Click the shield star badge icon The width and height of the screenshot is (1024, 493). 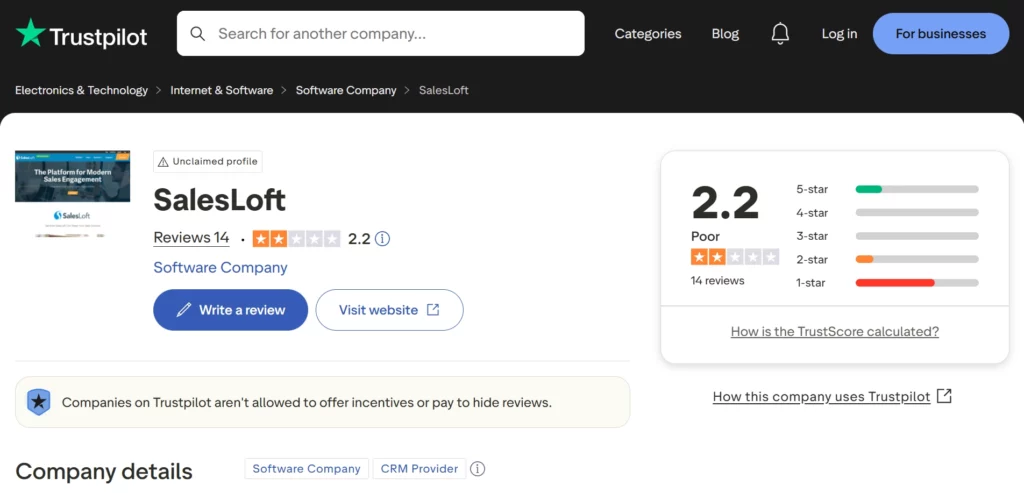click(x=39, y=402)
